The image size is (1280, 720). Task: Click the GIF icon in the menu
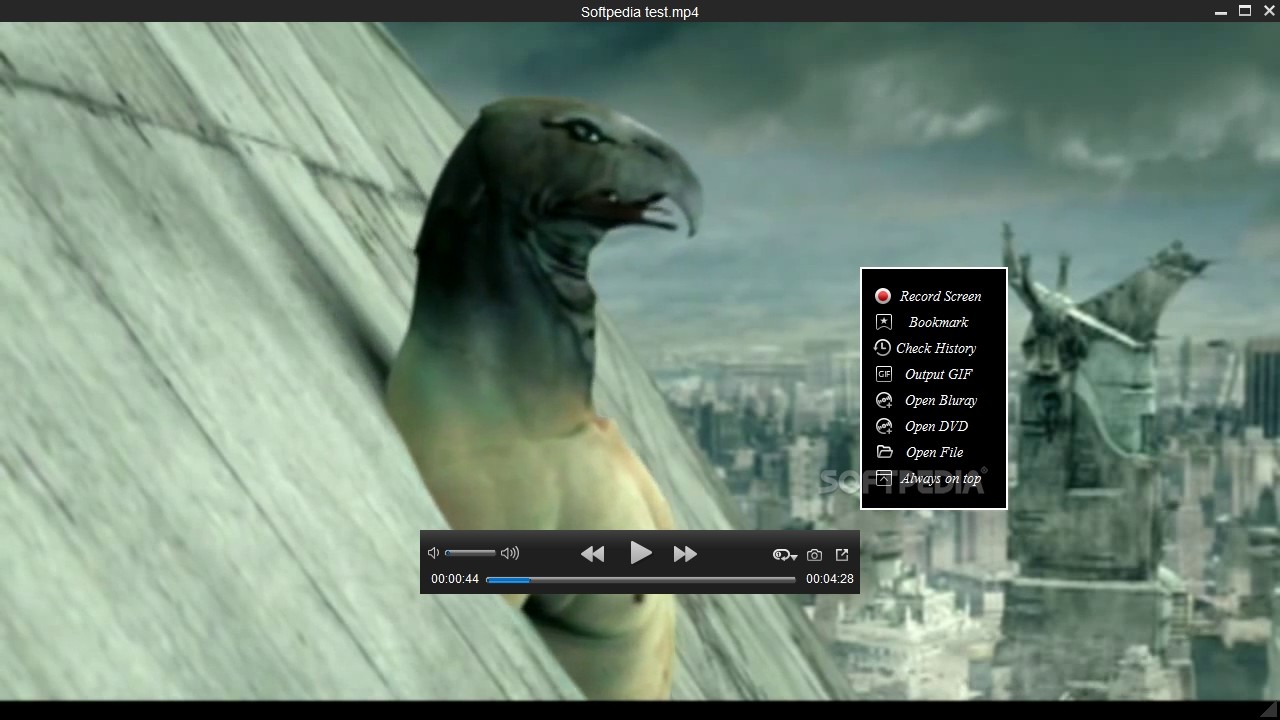(884, 374)
